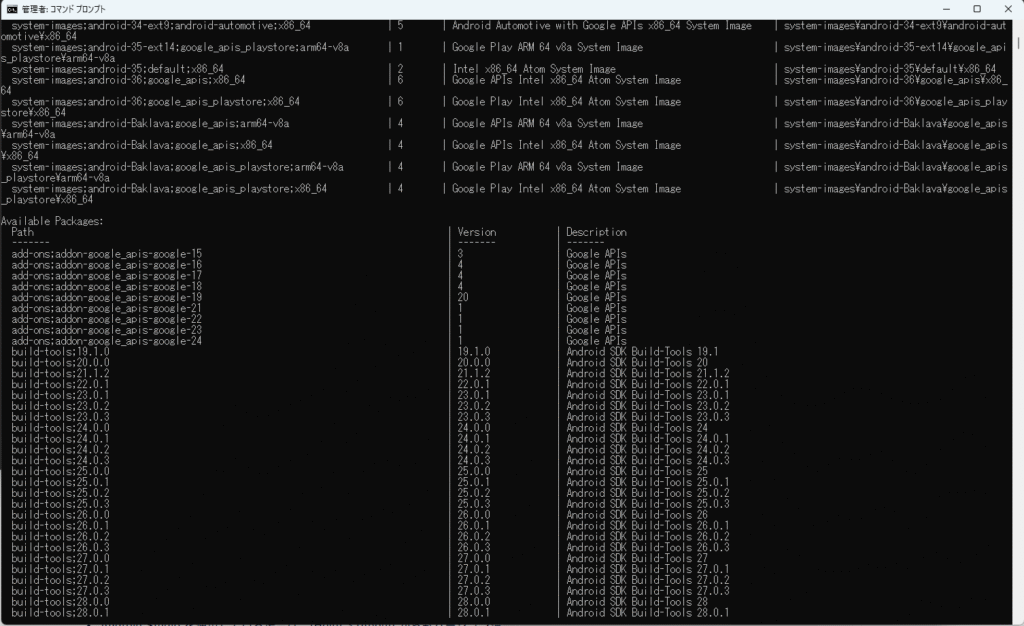Click description 'Android SDK Build-Tools 23.0.2'
The width and height of the screenshot is (1024, 626).
648,406
